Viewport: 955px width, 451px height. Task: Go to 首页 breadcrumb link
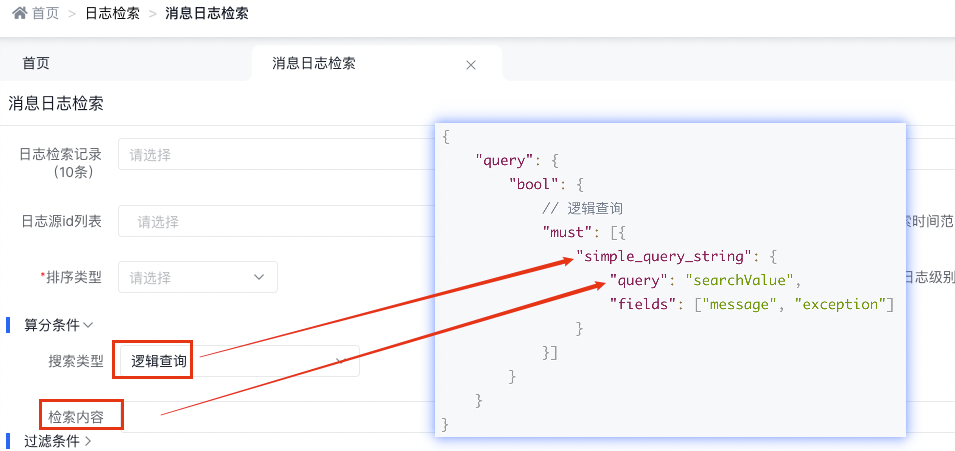pyautogui.click(x=45, y=13)
